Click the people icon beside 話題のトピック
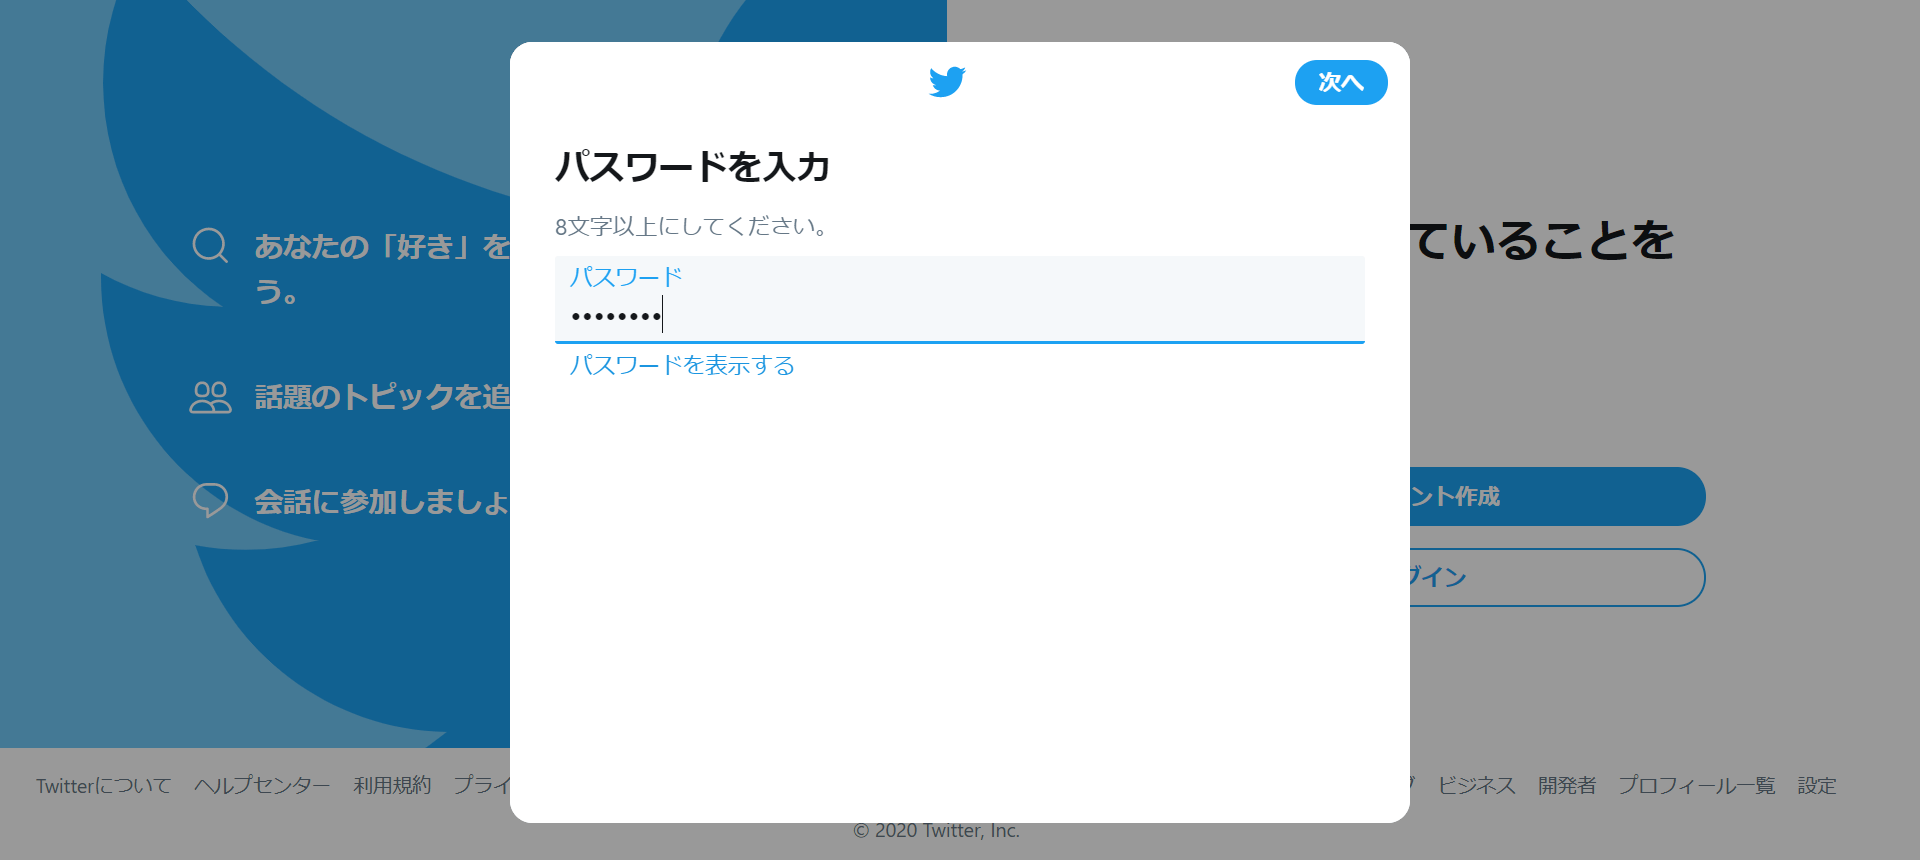Image resolution: width=1920 pixels, height=860 pixels. click(x=210, y=397)
